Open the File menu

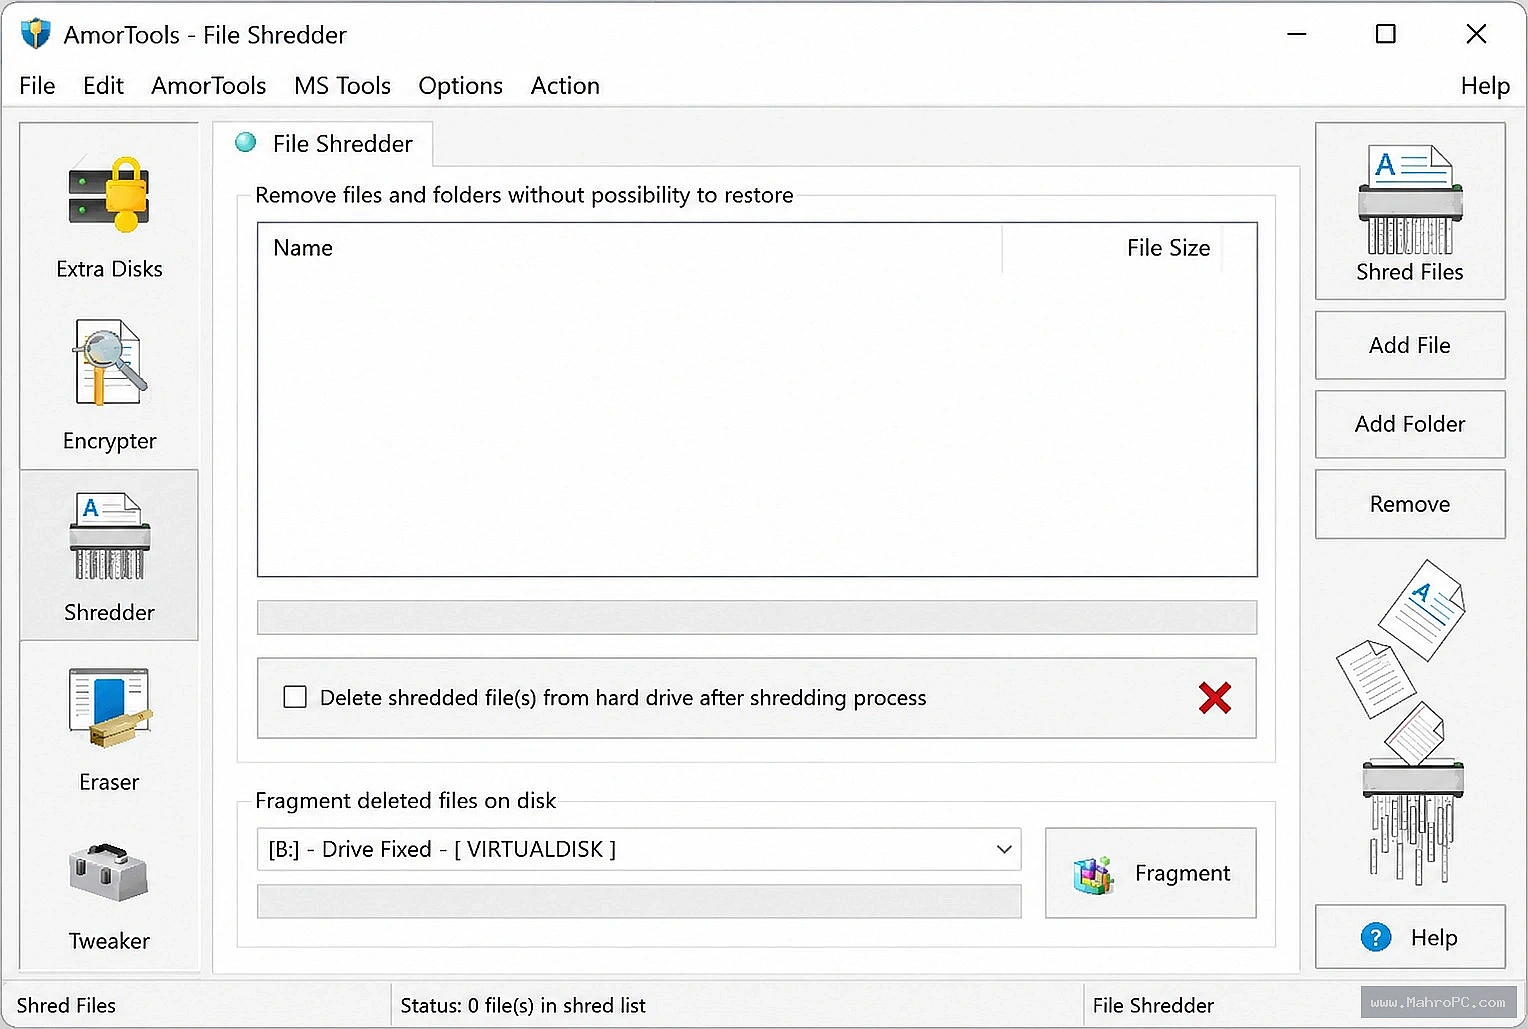click(x=37, y=86)
